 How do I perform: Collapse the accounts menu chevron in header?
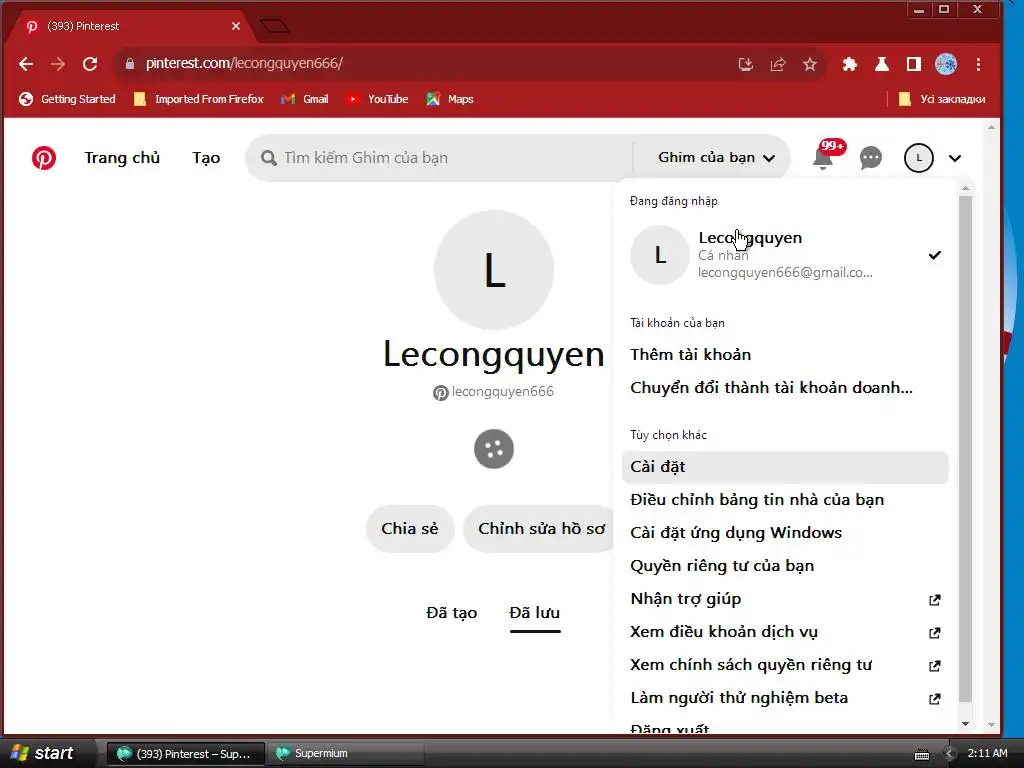coord(955,158)
